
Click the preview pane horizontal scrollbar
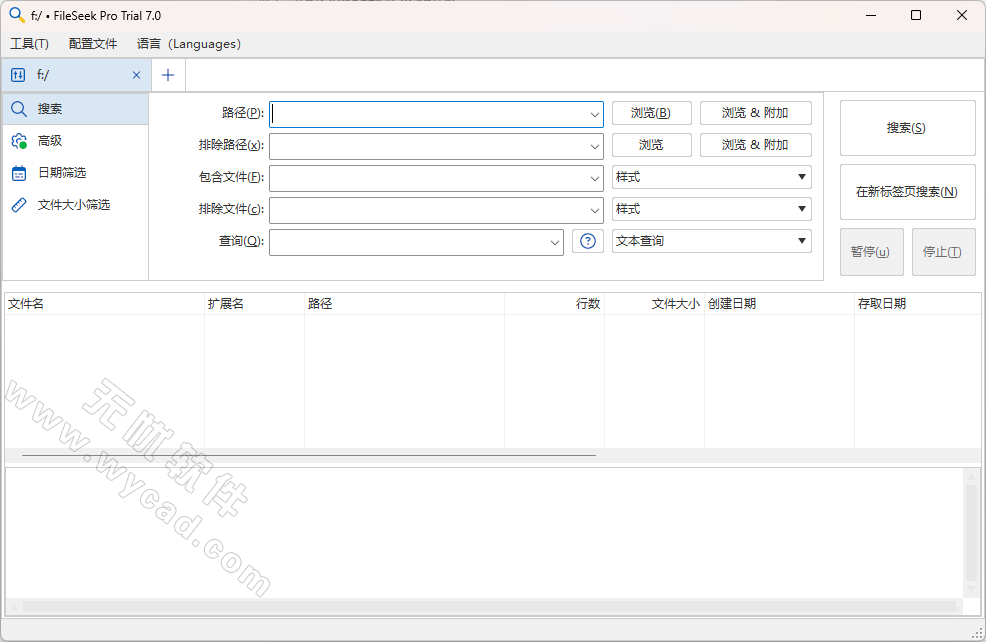tap(484, 607)
